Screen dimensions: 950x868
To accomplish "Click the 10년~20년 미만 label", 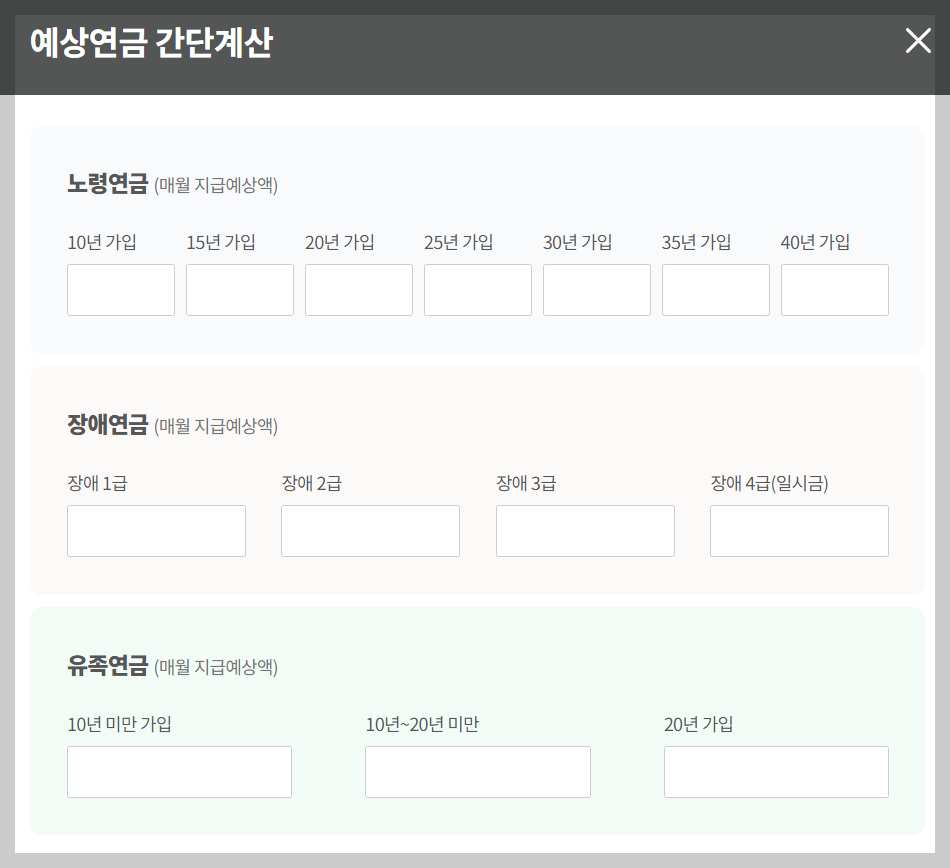I will [422, 724].
